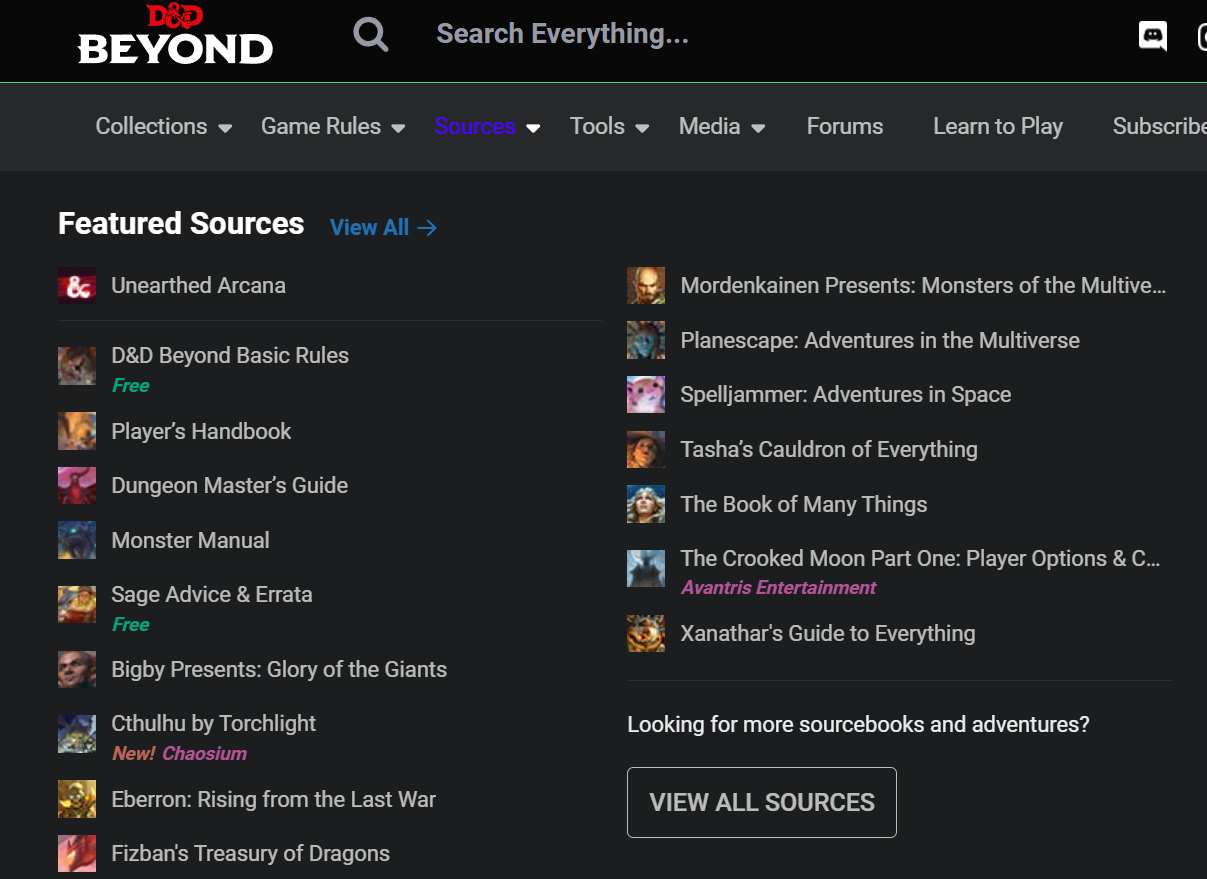Click the Sage Advice & Errata icon
The height and width of the screenshot is (879, 1207).
point(77,605)
